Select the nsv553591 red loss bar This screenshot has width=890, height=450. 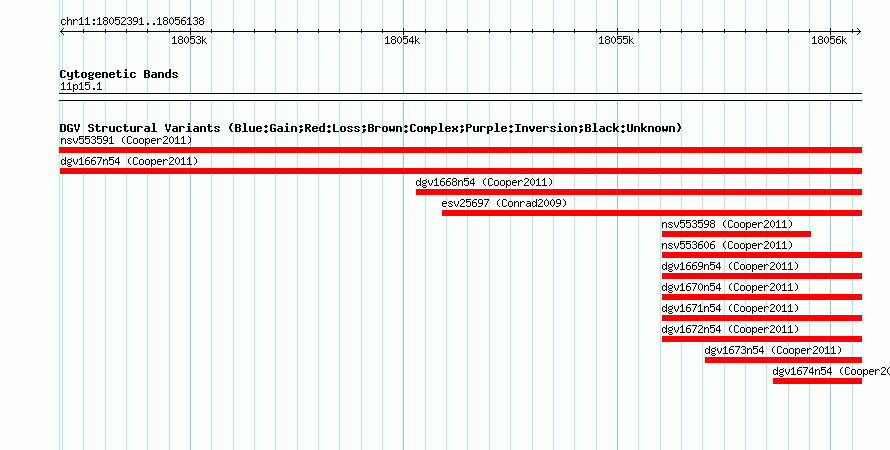pyautogui.click(x=461, y=150)
